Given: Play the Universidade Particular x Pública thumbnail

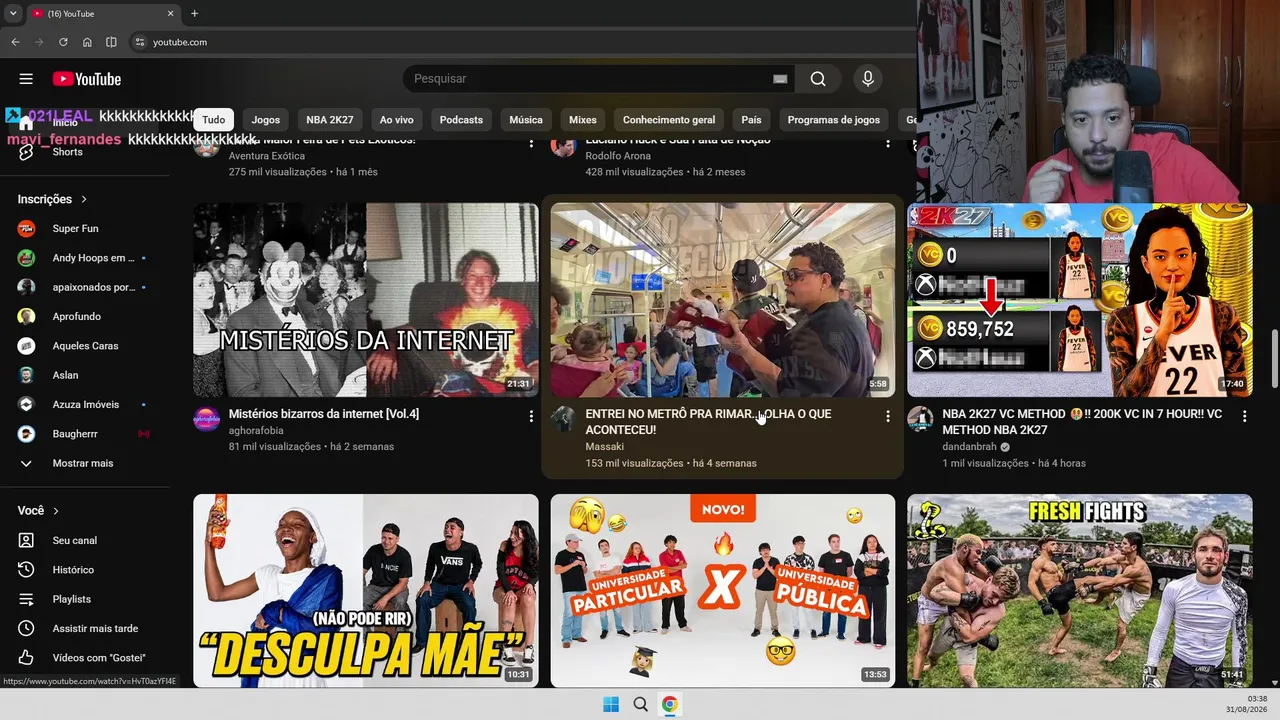Looking at the screenshot, I should (x=723, y=590).
